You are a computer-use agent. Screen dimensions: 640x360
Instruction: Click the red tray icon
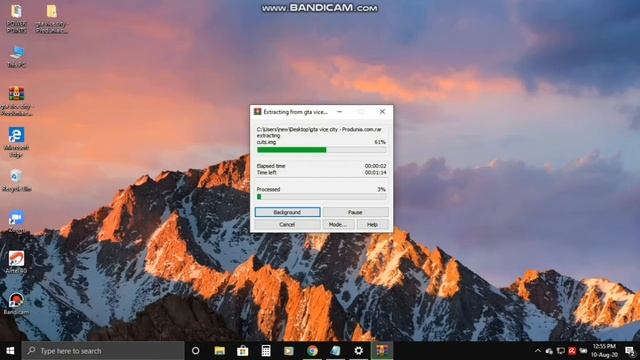click(x=572, y=351)
